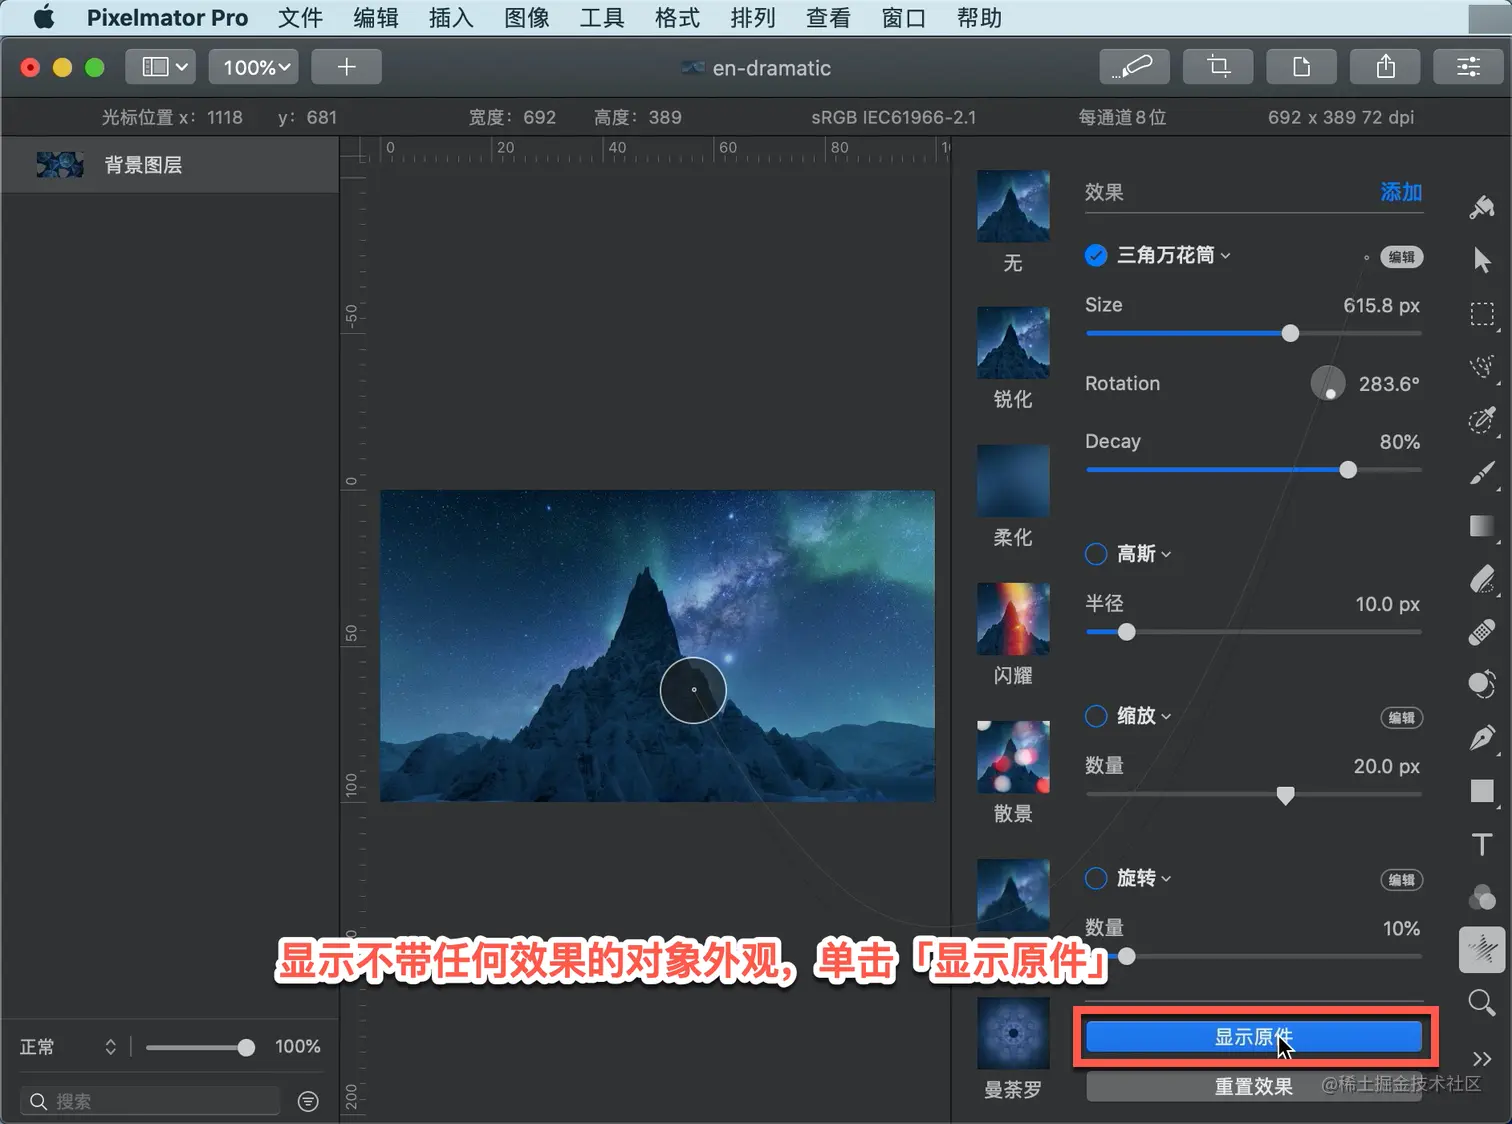Select the Arrange arrow tool
The height and width of the screenshot is (1124, 1512).
click(1482, 260)
